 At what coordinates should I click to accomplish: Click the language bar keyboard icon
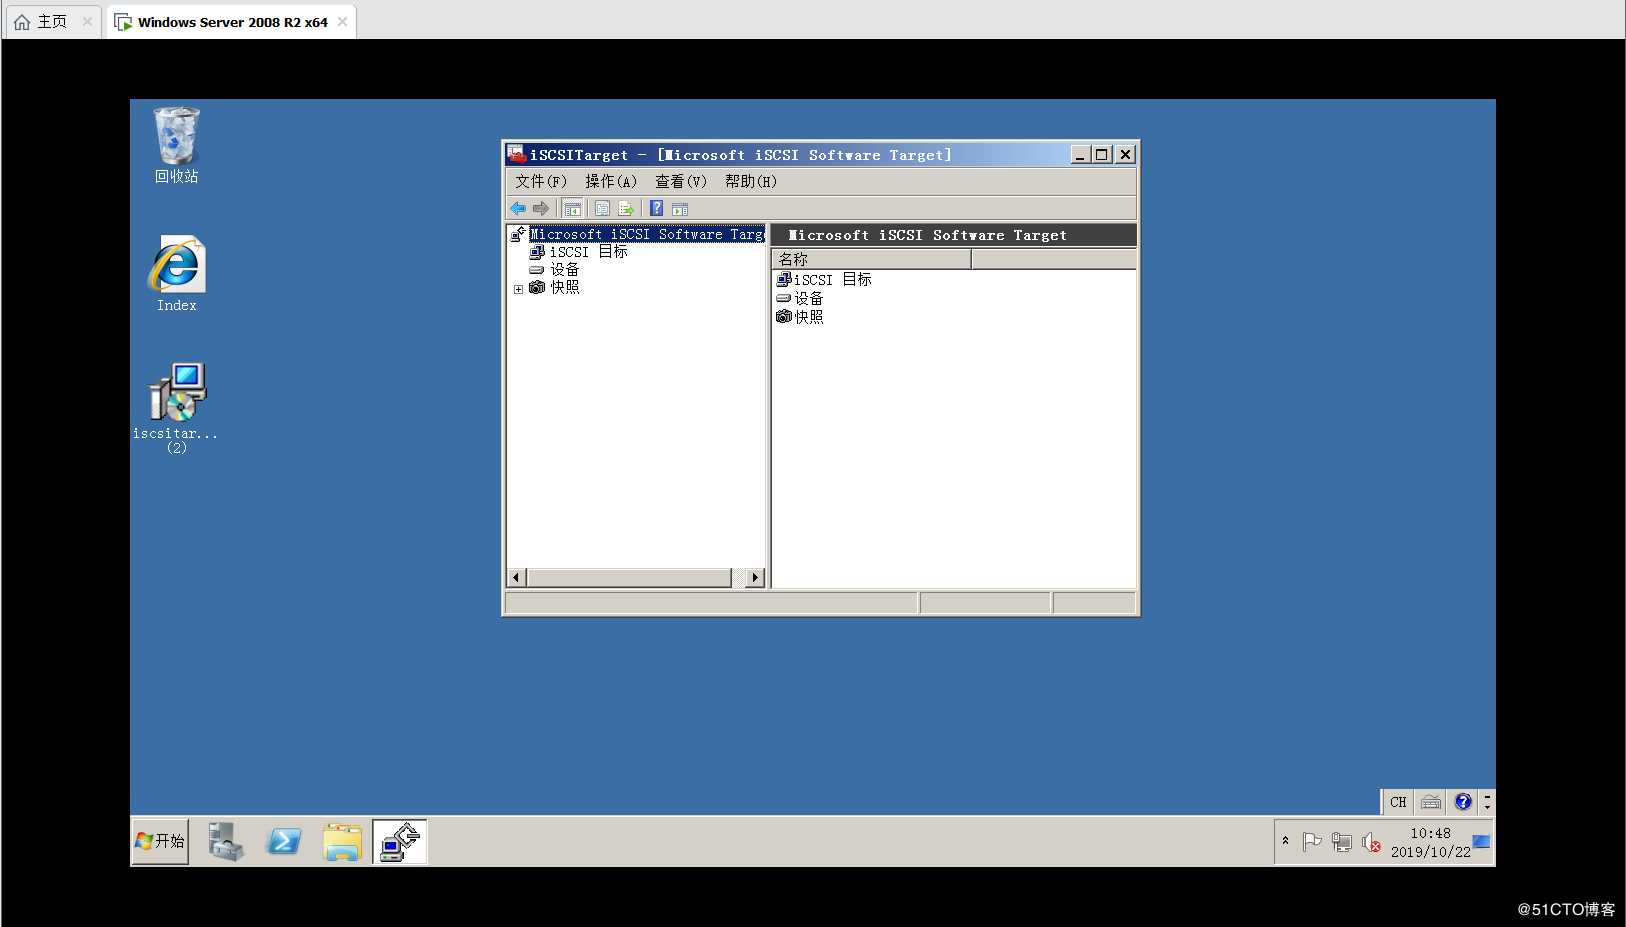click(x=1431, y=802)
